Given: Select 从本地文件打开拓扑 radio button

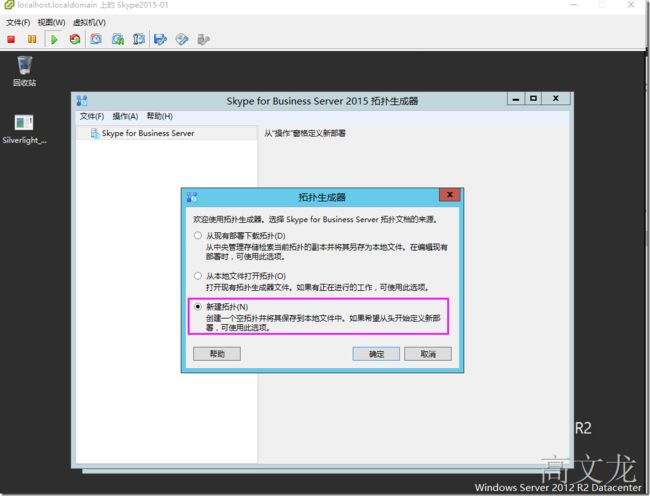Looking at the screenshot, I should coord(198,276).
